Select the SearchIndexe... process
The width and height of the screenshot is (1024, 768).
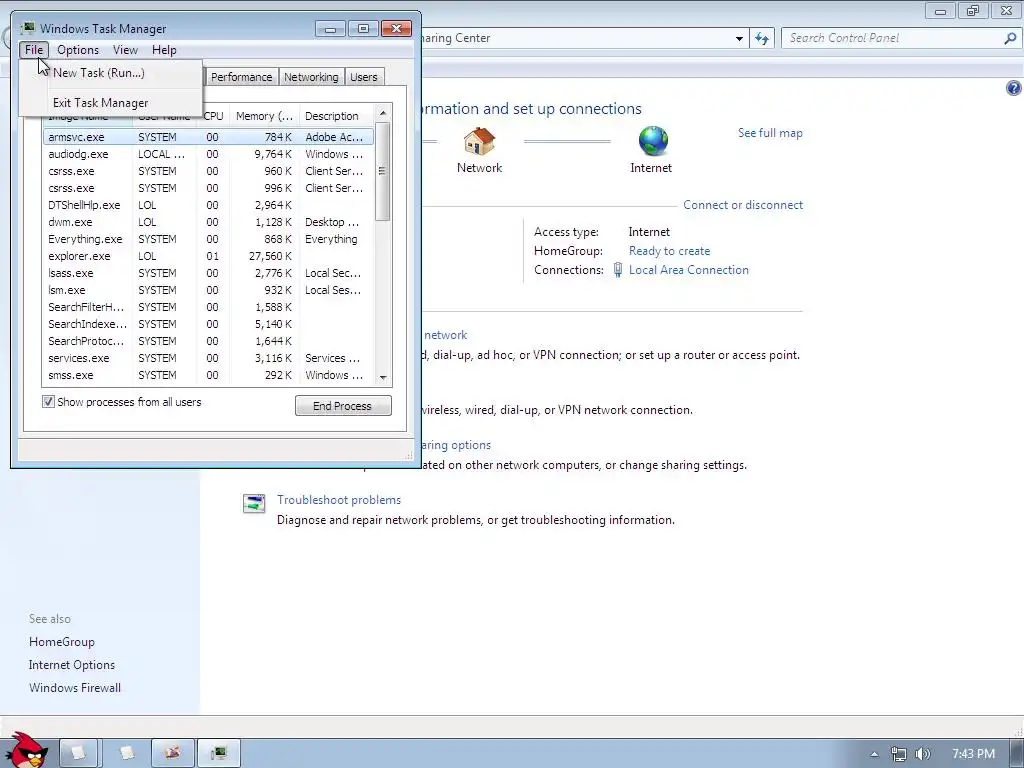point(209,324)
